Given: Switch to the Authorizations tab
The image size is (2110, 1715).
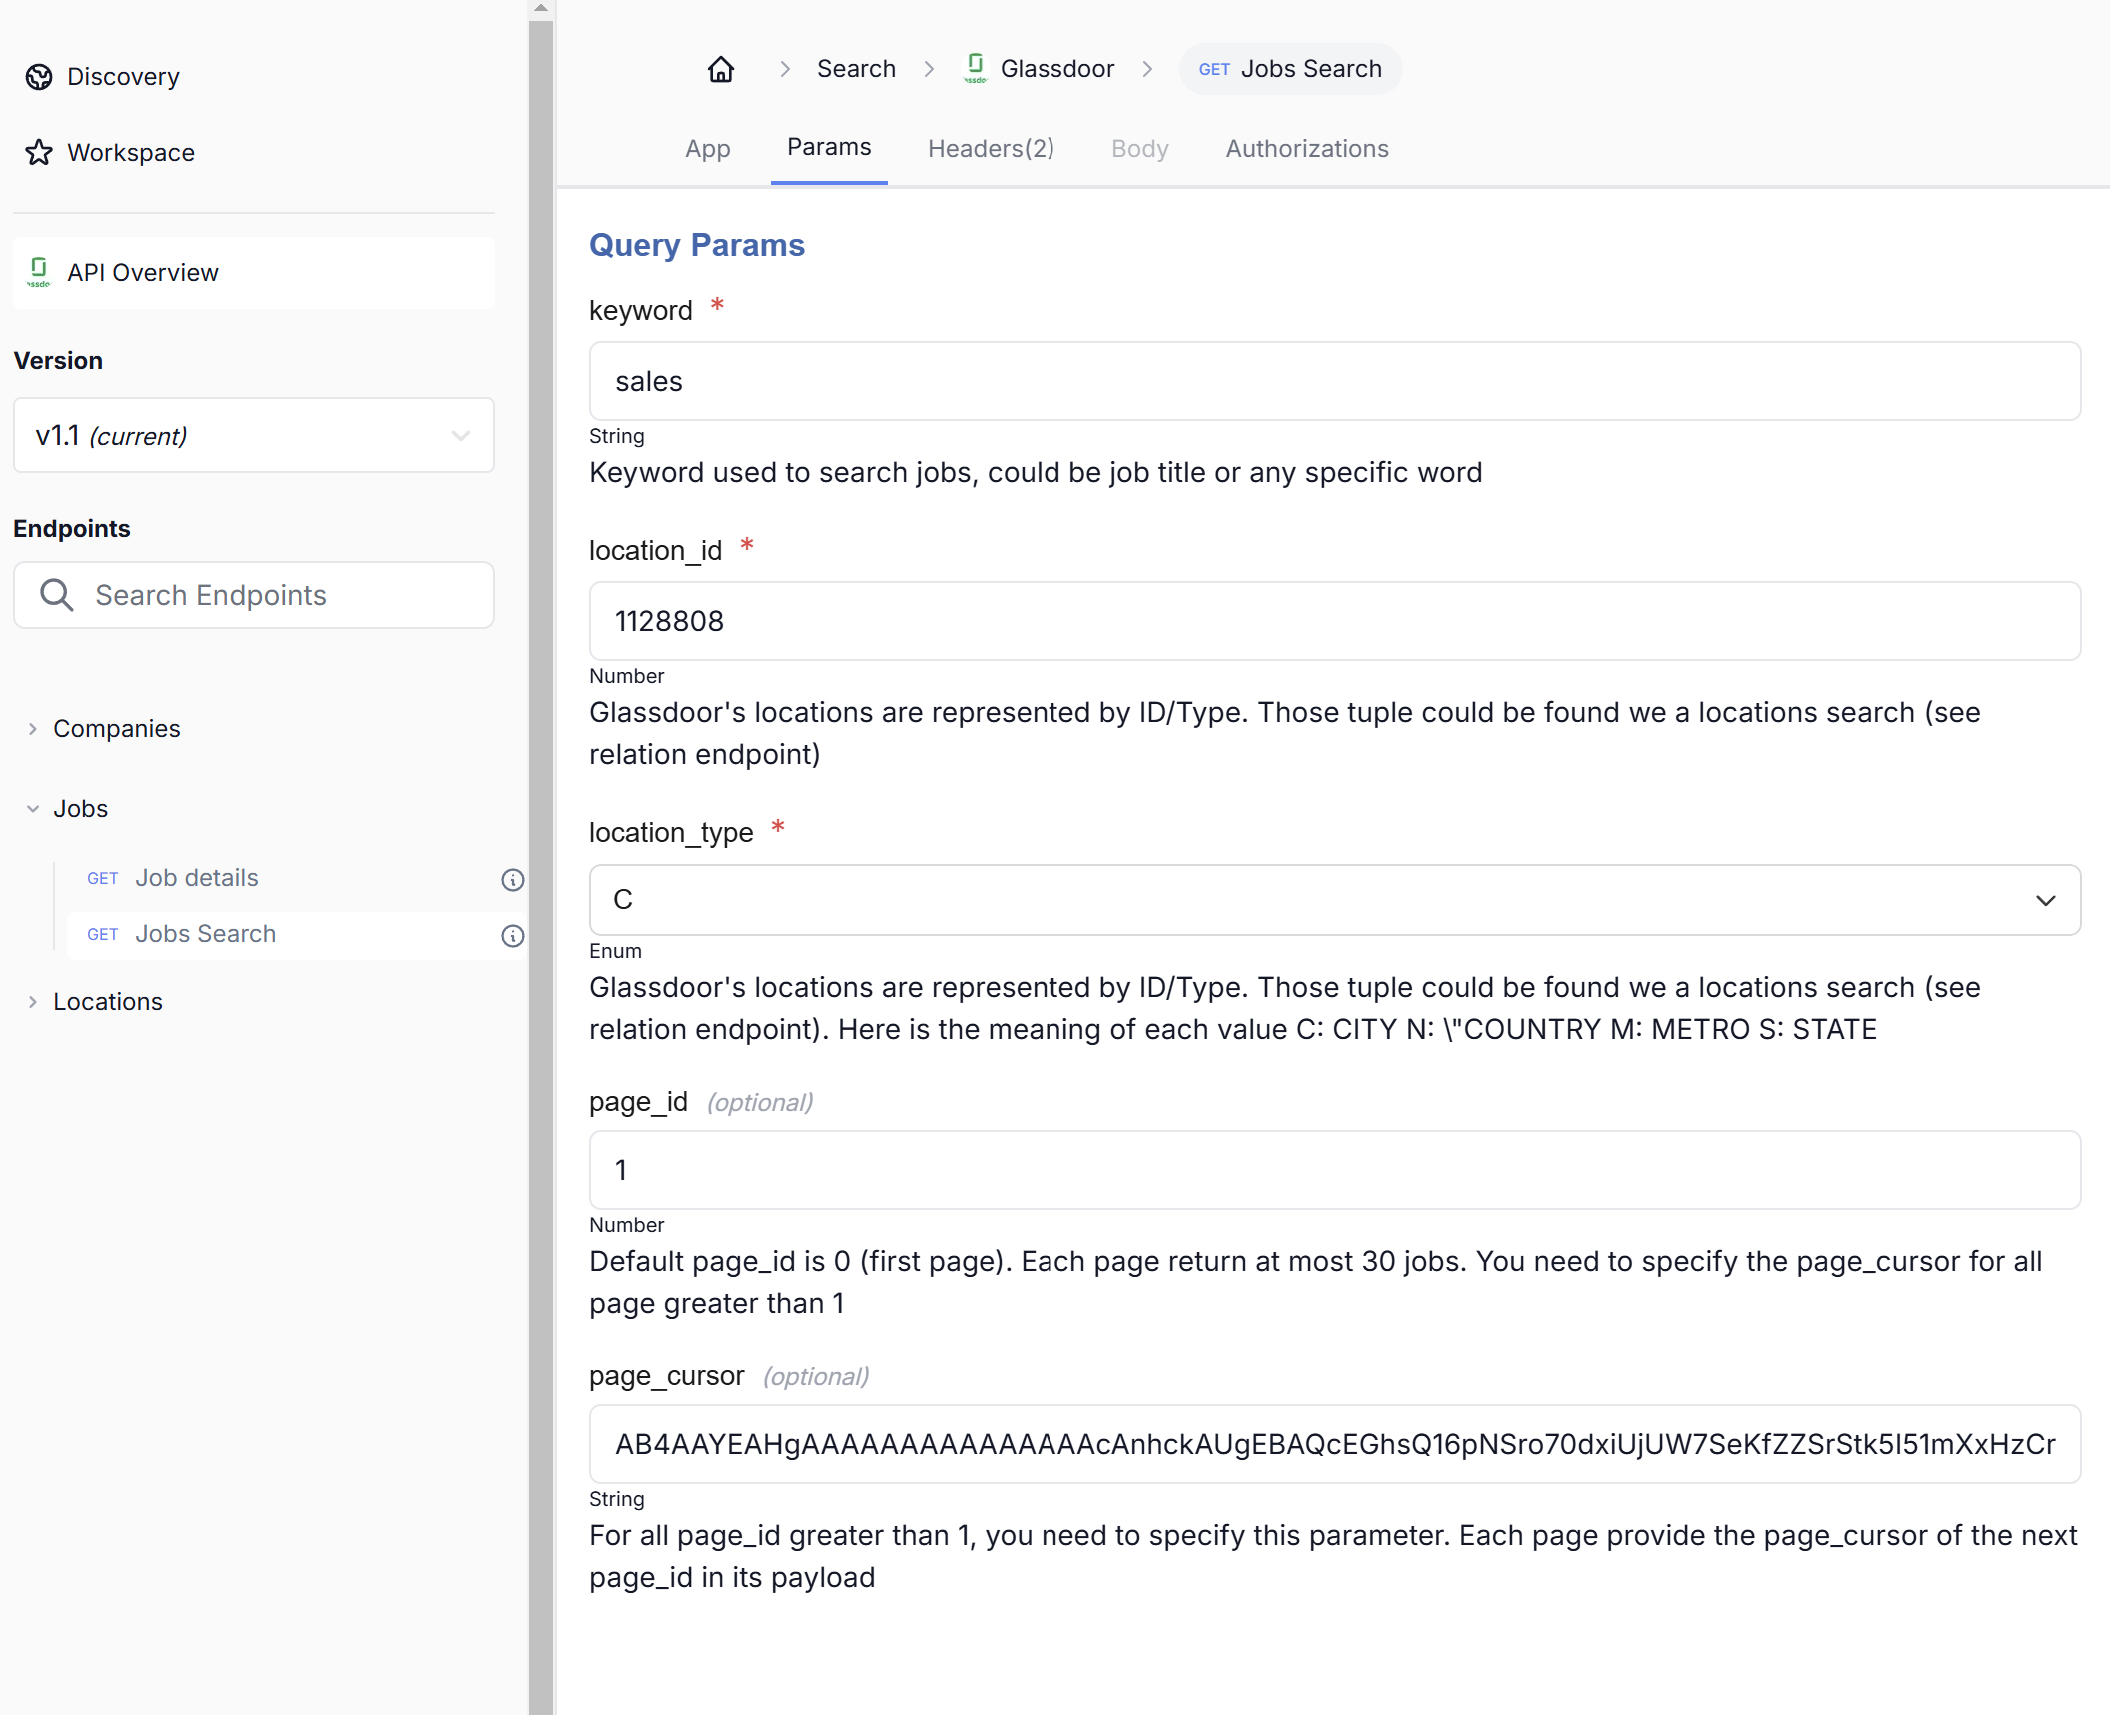Looking at the screenshot, I should click(1306, 149).
